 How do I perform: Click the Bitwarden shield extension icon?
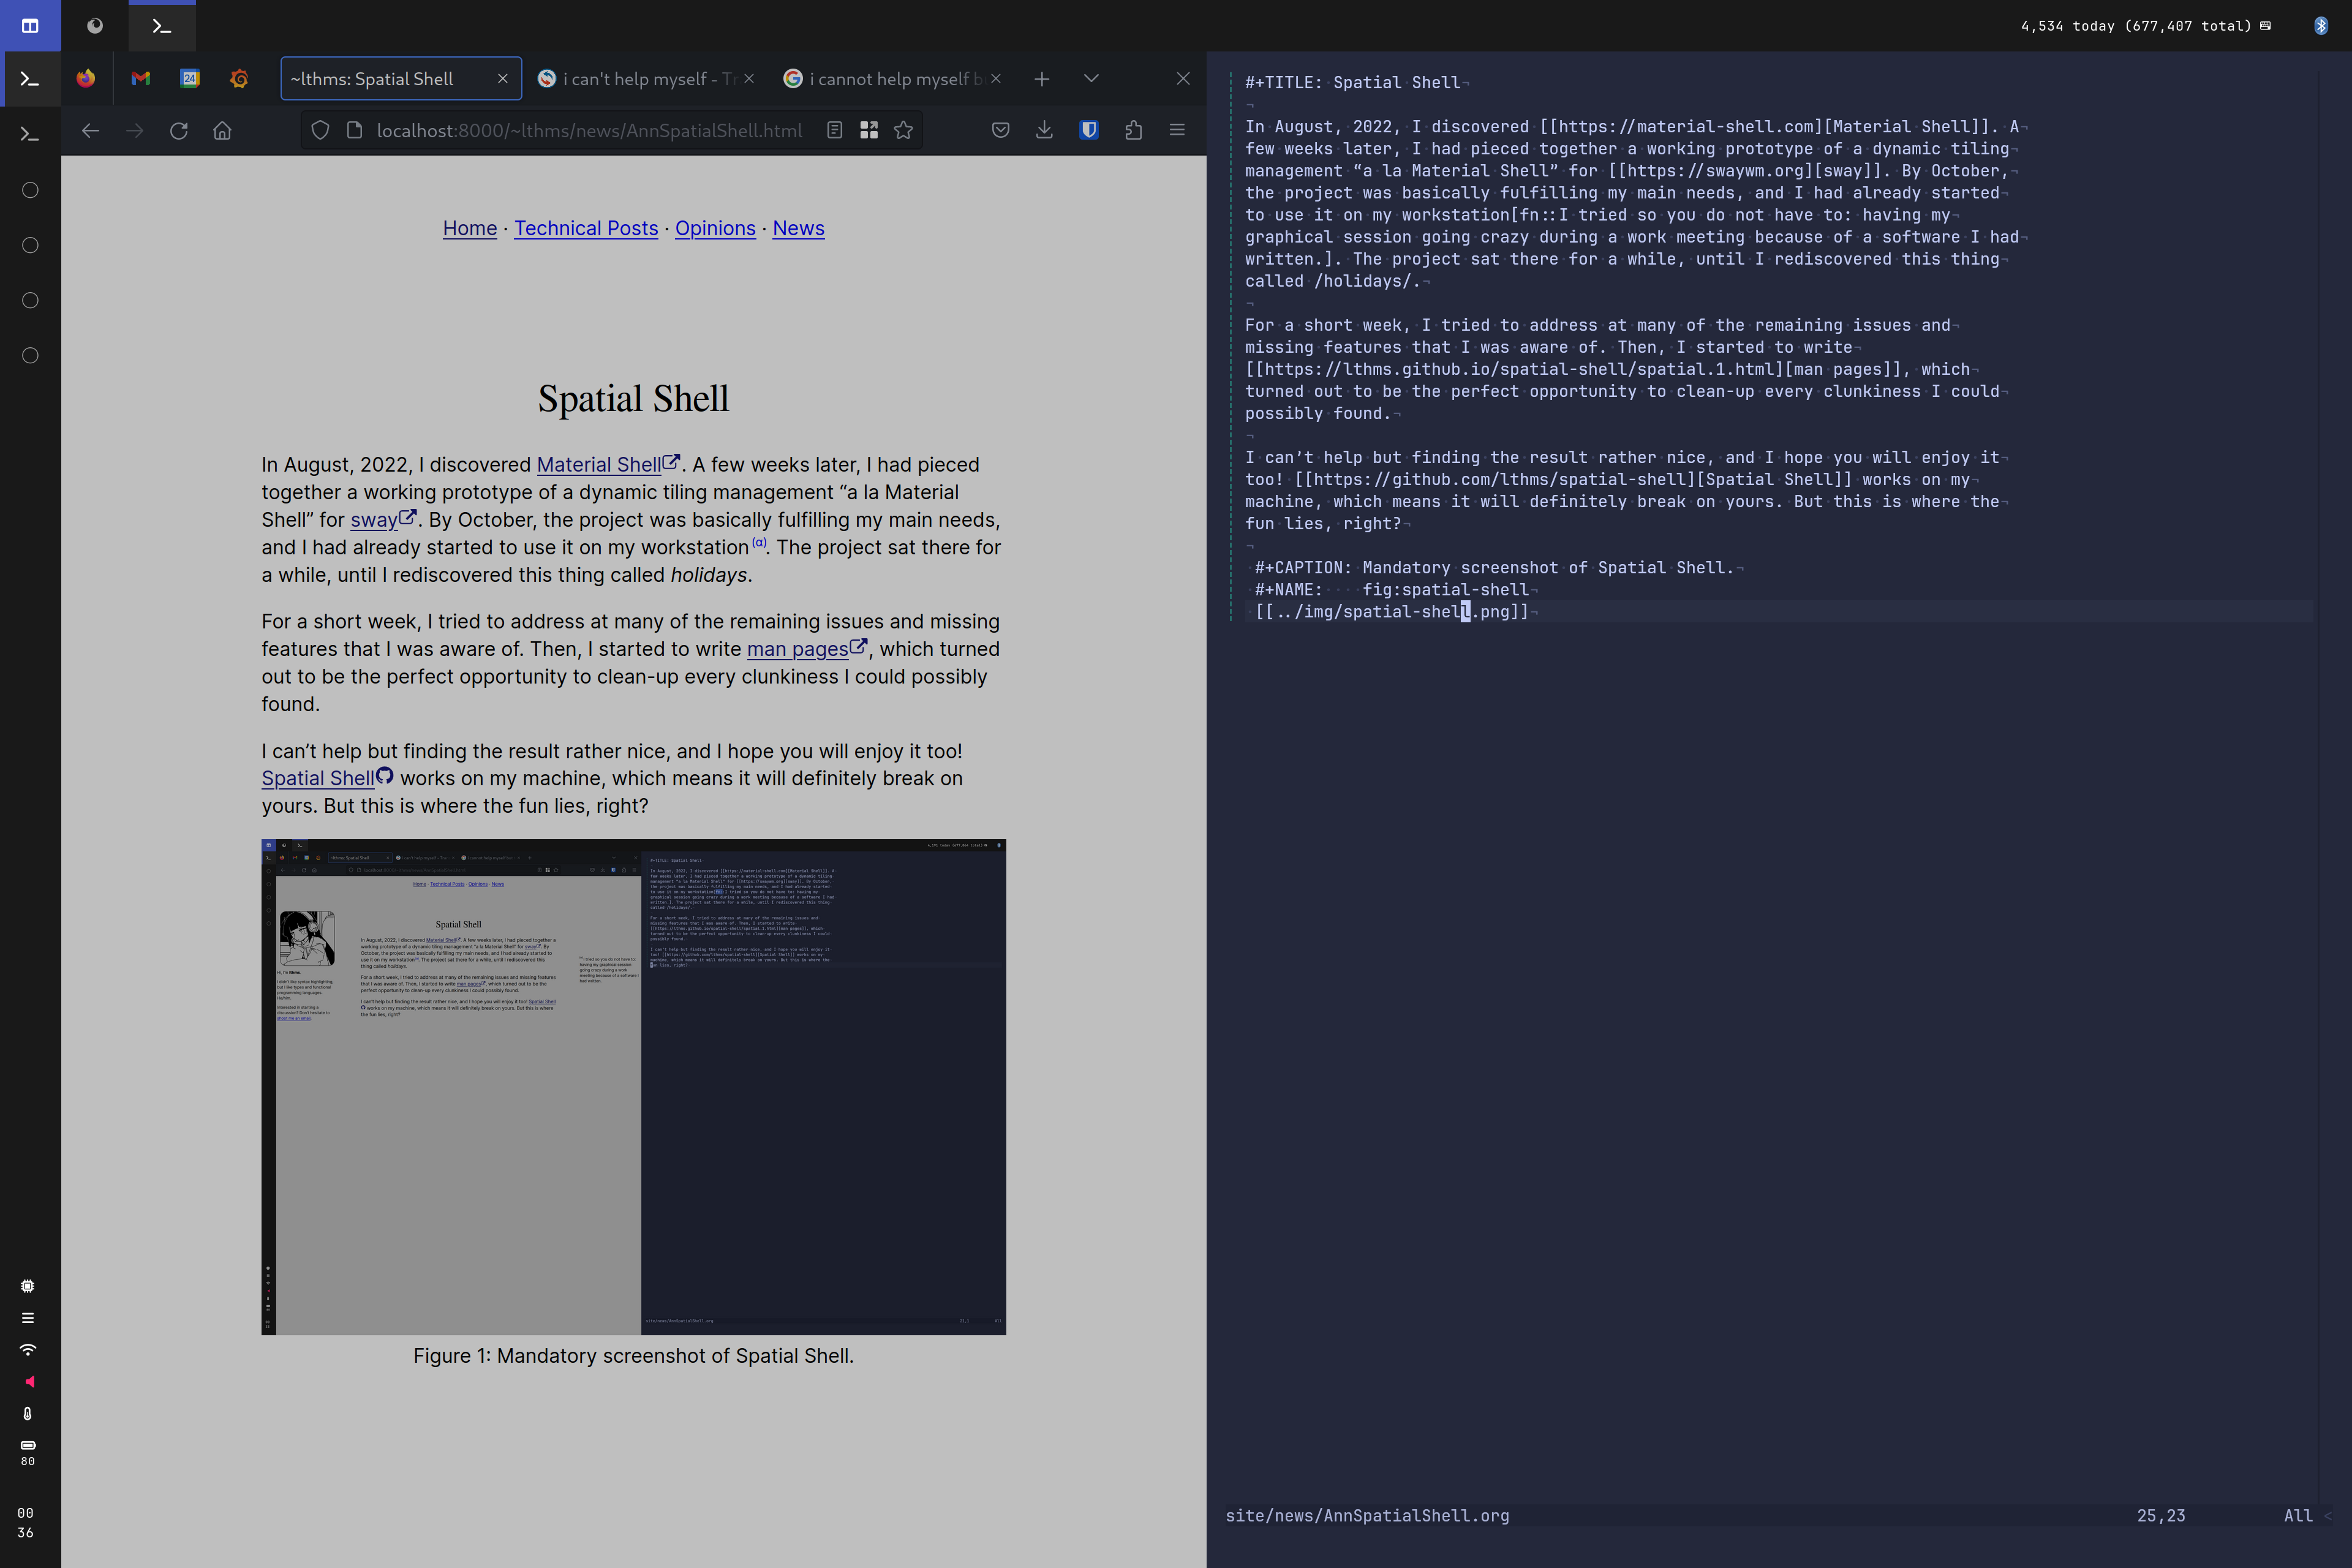point(1089,130)
